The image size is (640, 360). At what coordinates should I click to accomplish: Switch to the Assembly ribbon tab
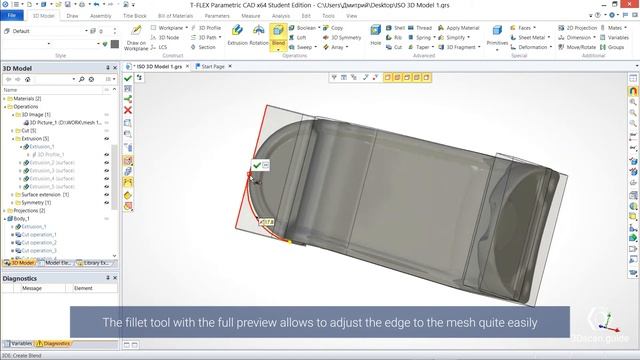(x=100, y=16)
